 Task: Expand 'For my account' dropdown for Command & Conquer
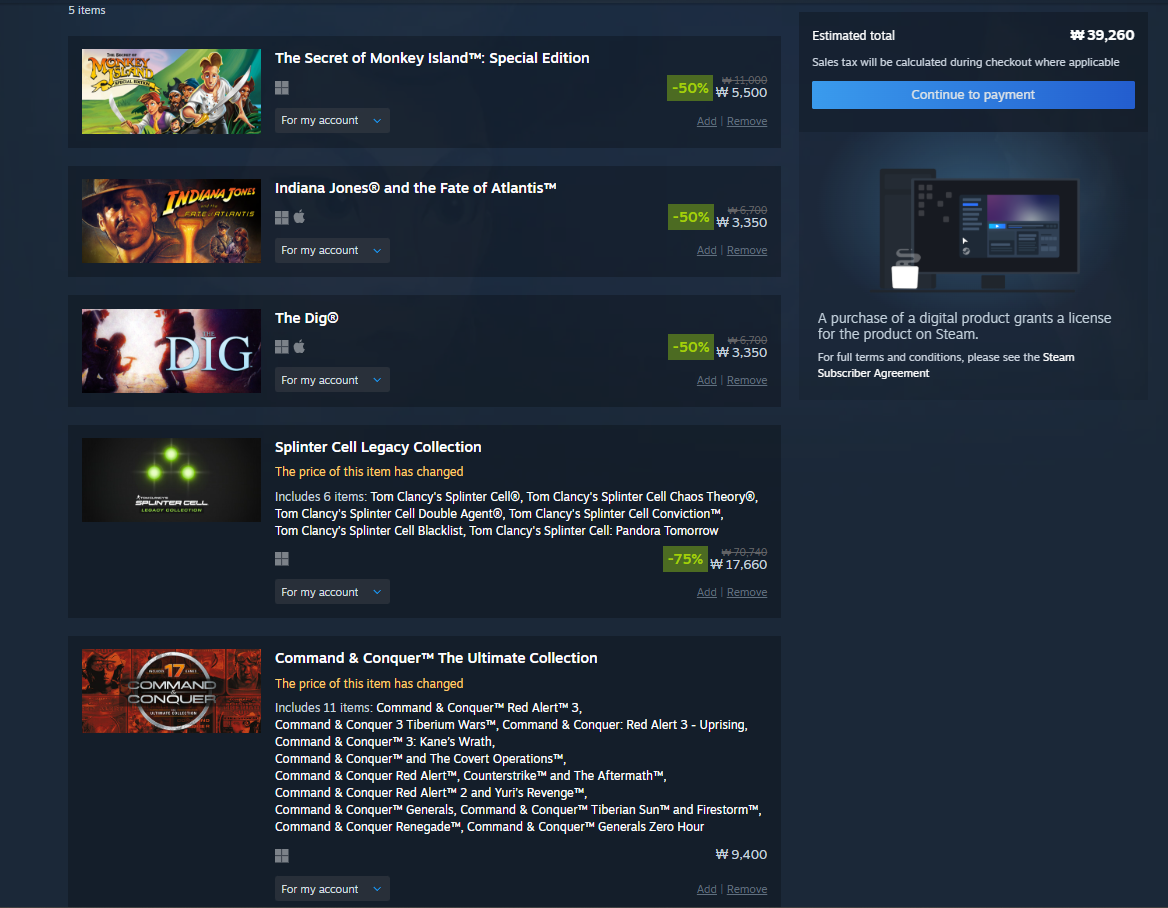click(332, 889)
